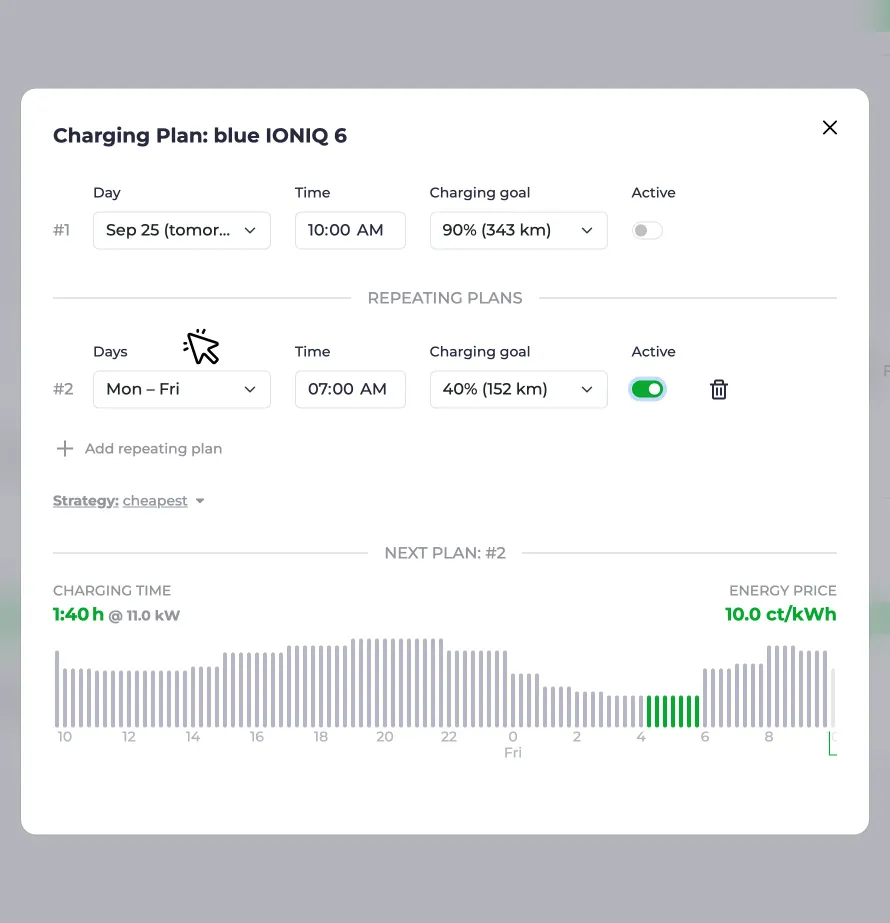The image size is (890, 923).
Task: Click the plus icon for adding a plan
Action: click(65, 449)
